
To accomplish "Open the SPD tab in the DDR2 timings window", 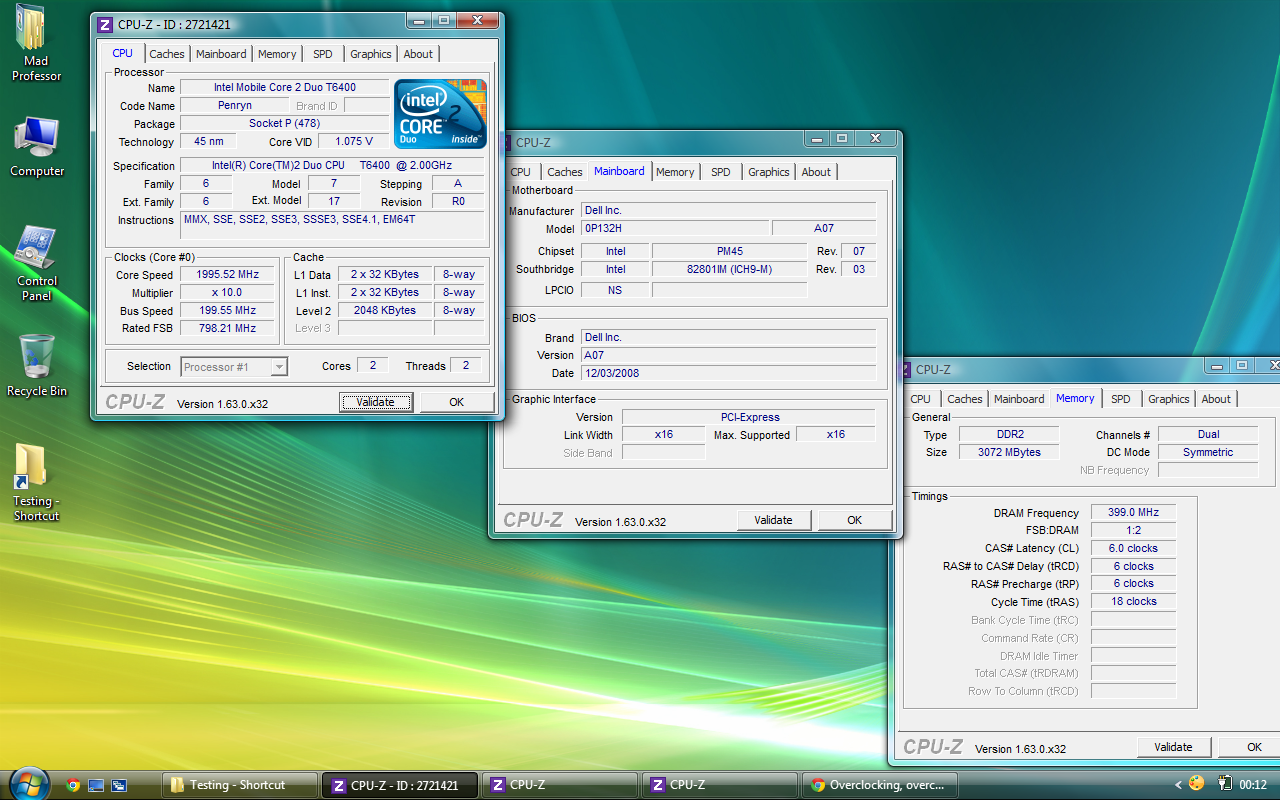I will pos(1121,399).
